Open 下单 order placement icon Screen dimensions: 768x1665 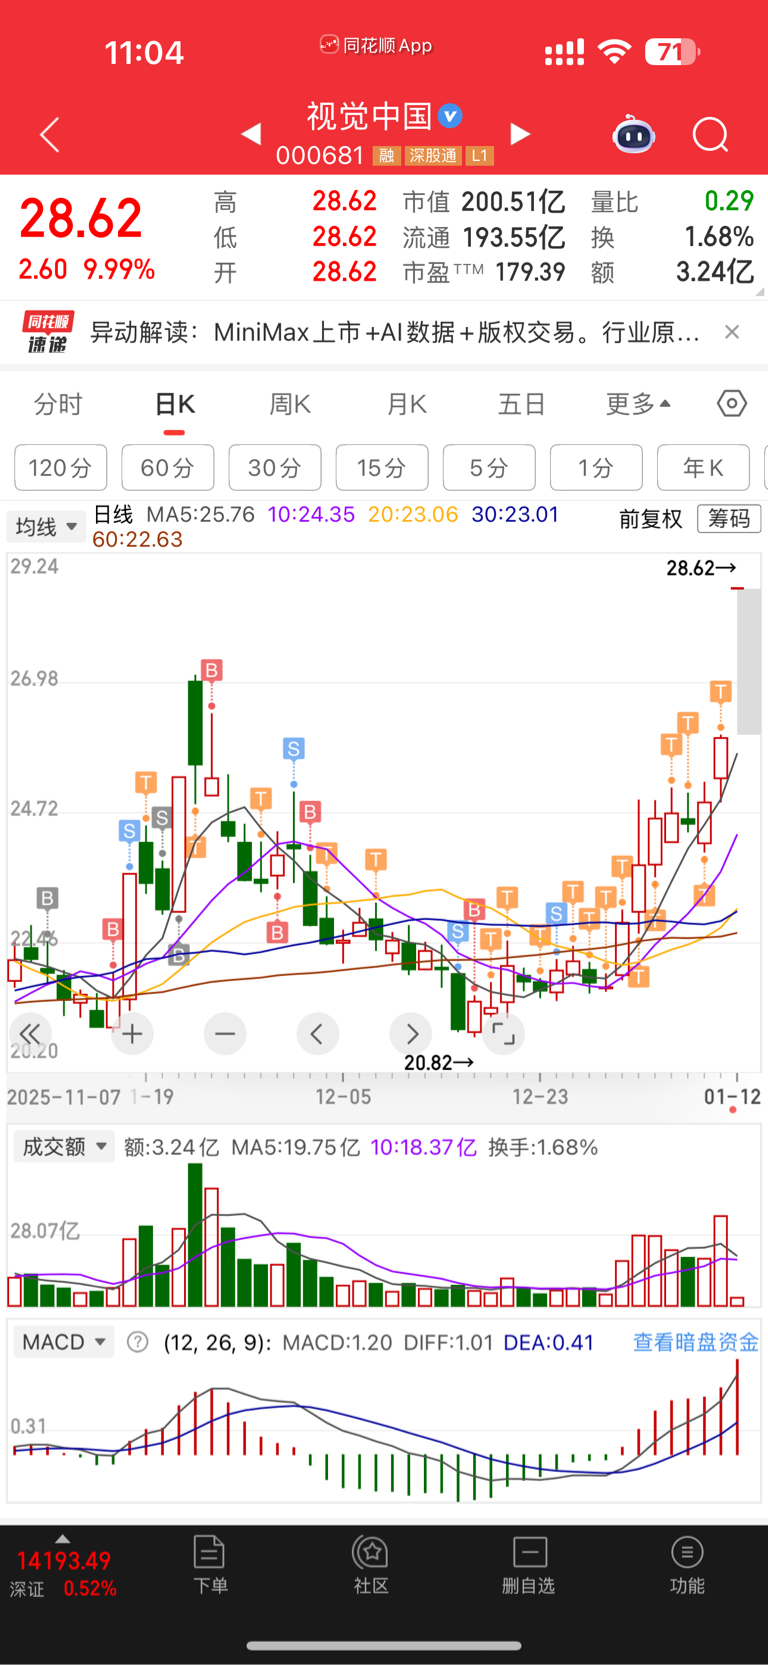(x=209, y=1565)
